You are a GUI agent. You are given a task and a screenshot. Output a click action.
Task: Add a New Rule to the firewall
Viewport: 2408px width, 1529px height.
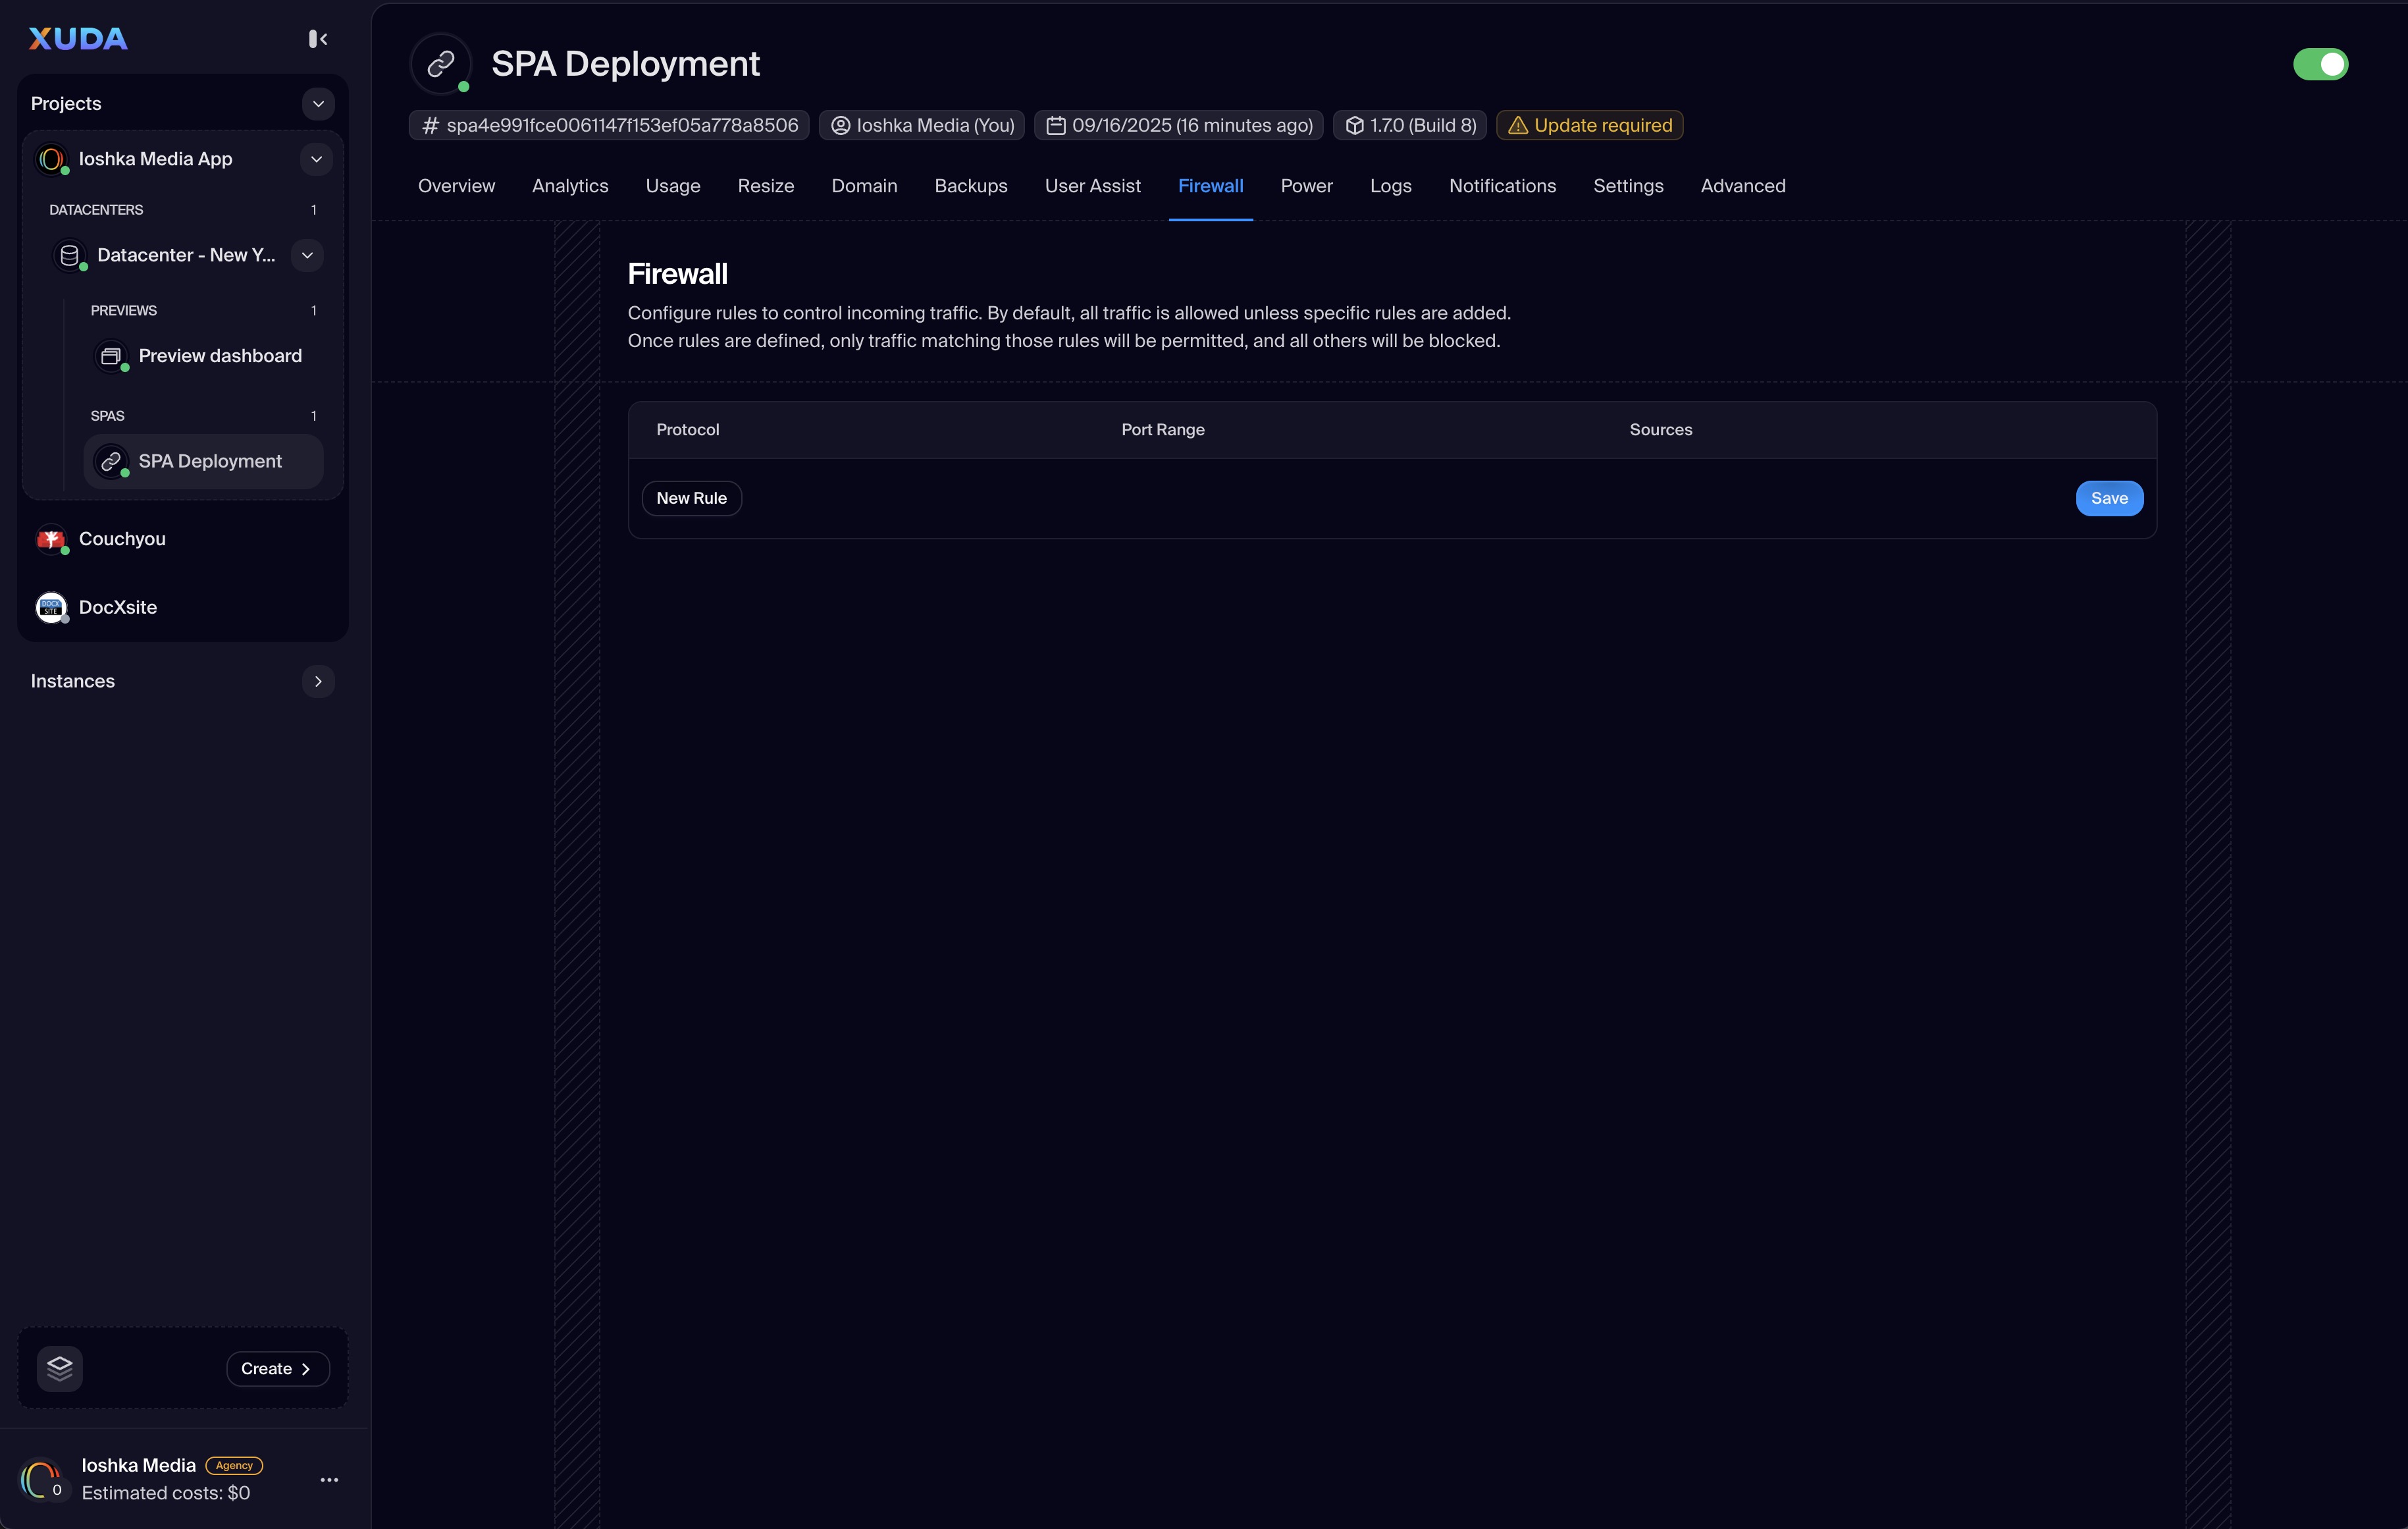[x=691, y=498]
